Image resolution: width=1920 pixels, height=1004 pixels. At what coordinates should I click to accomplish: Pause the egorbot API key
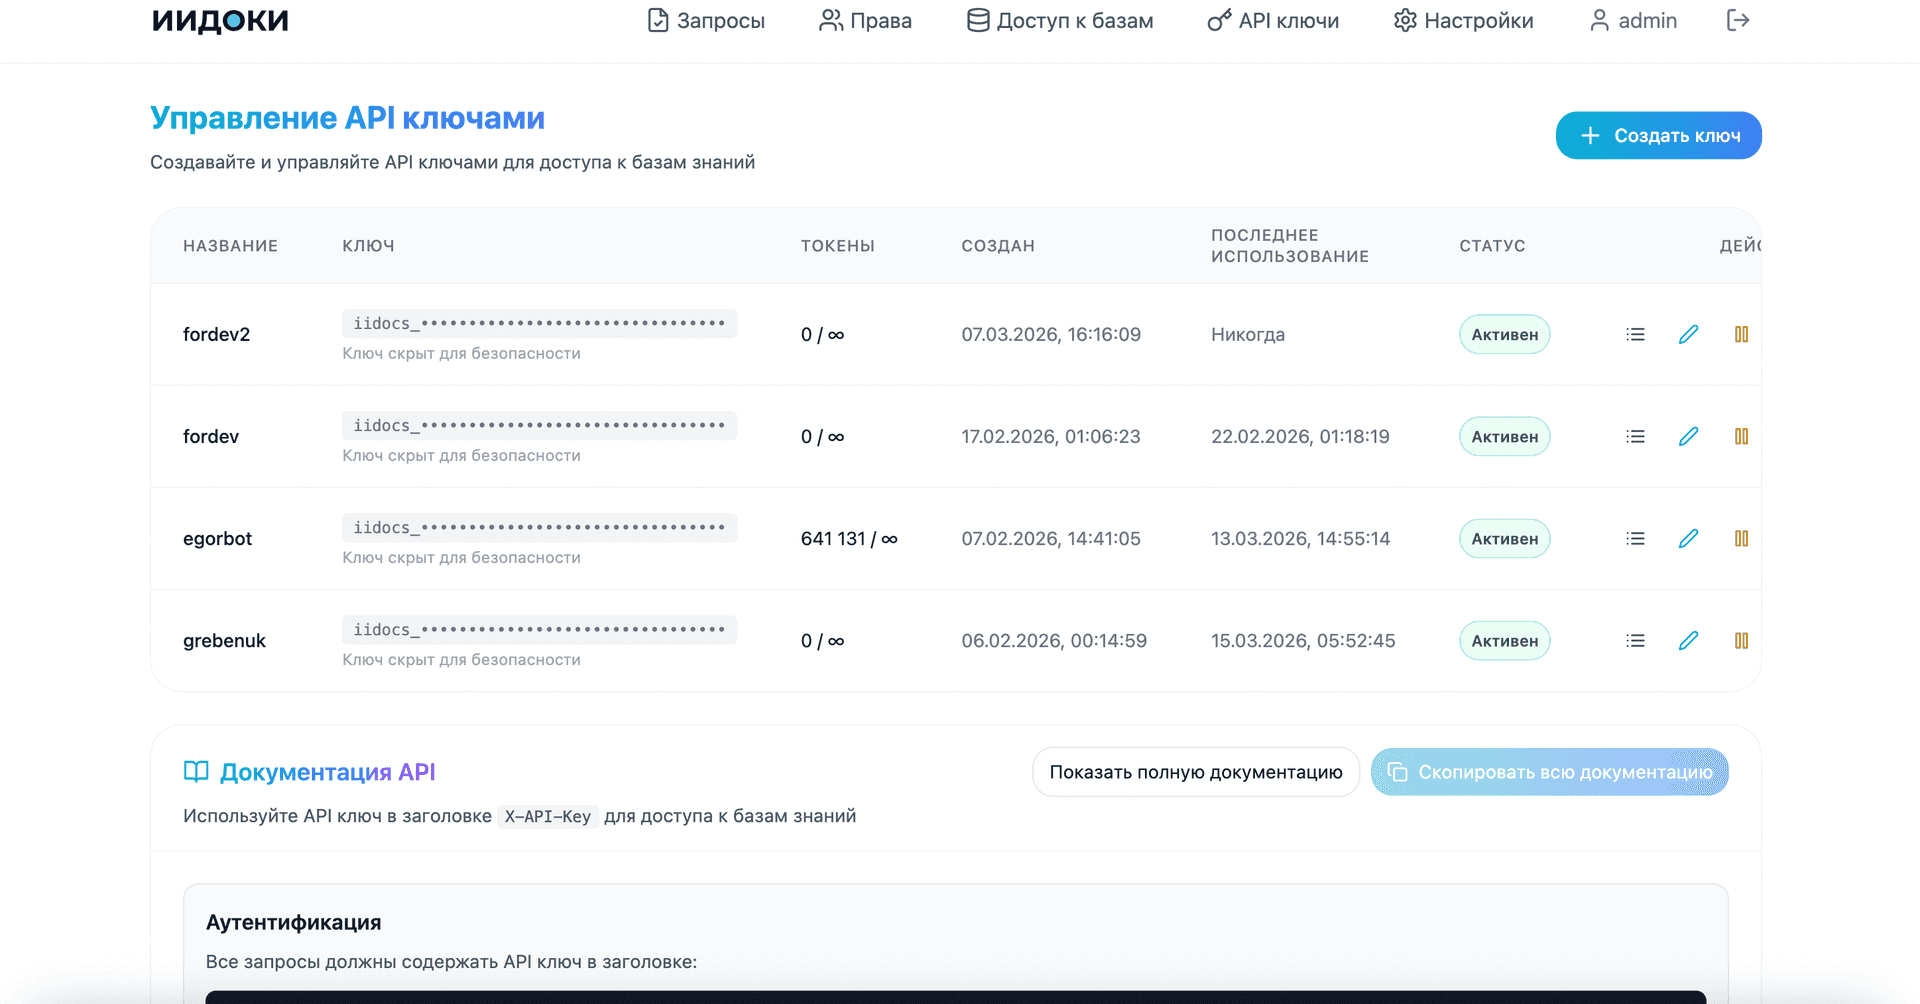(x=1741, y=538)
